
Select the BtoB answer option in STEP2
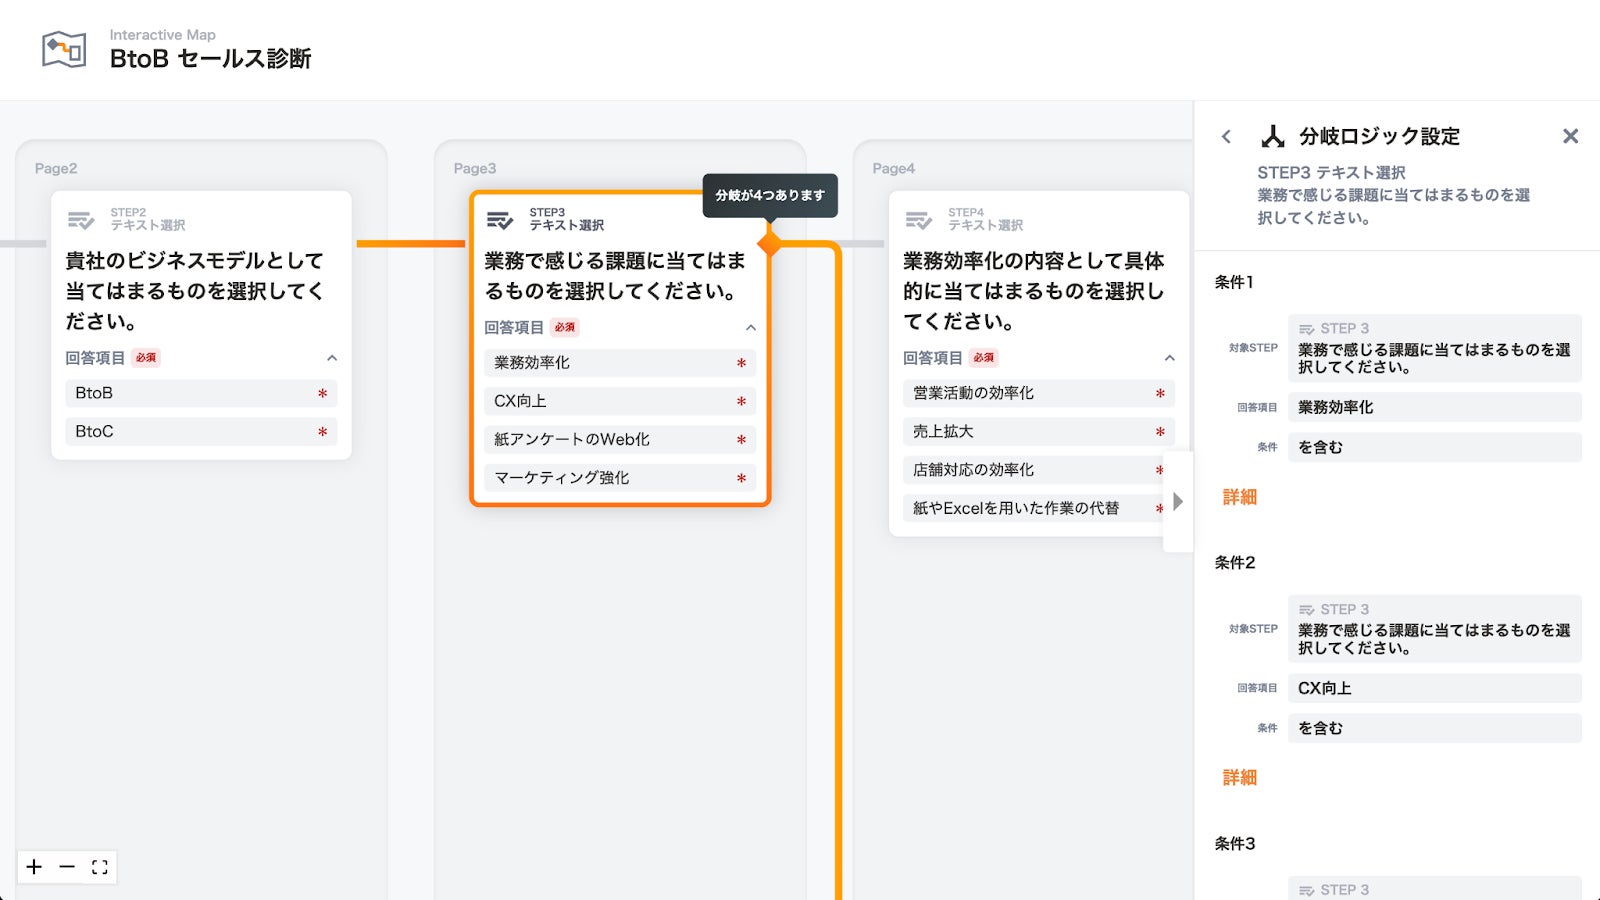click(x=201, y=393)
